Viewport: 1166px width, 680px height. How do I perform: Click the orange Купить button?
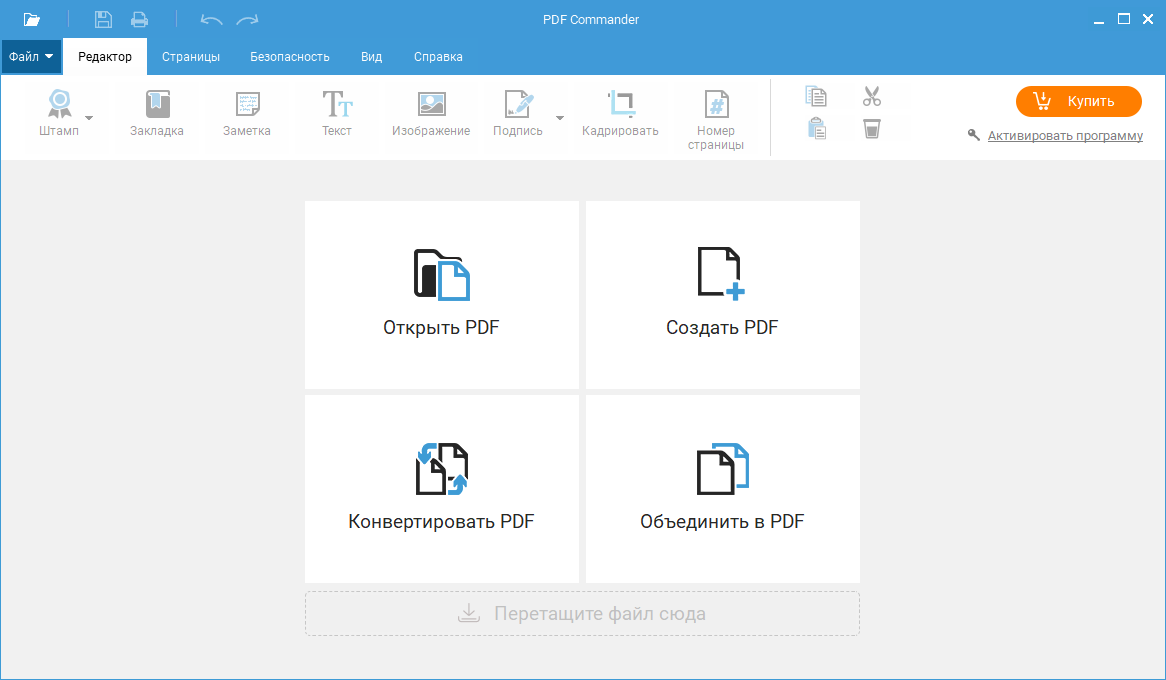pyautogui.click(x=1079, y=101)
